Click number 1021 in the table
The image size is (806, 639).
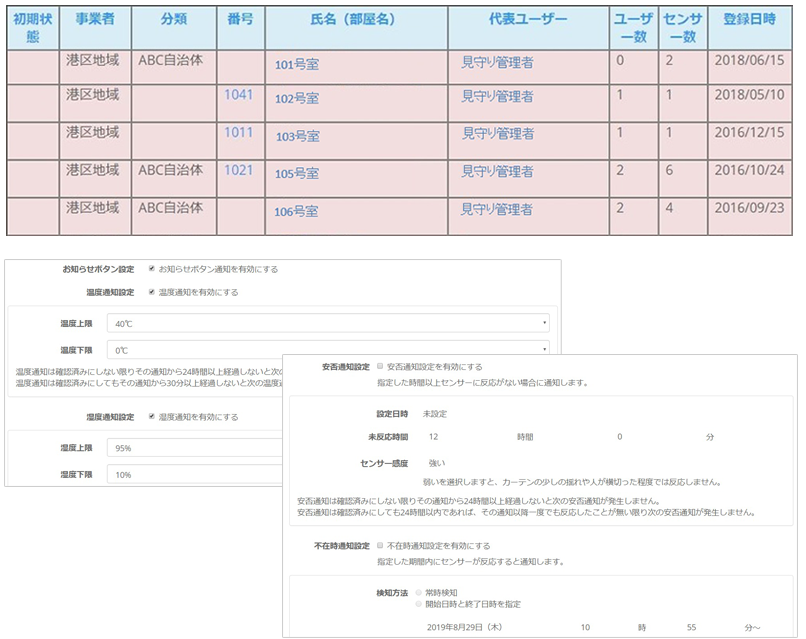[239, 171]
